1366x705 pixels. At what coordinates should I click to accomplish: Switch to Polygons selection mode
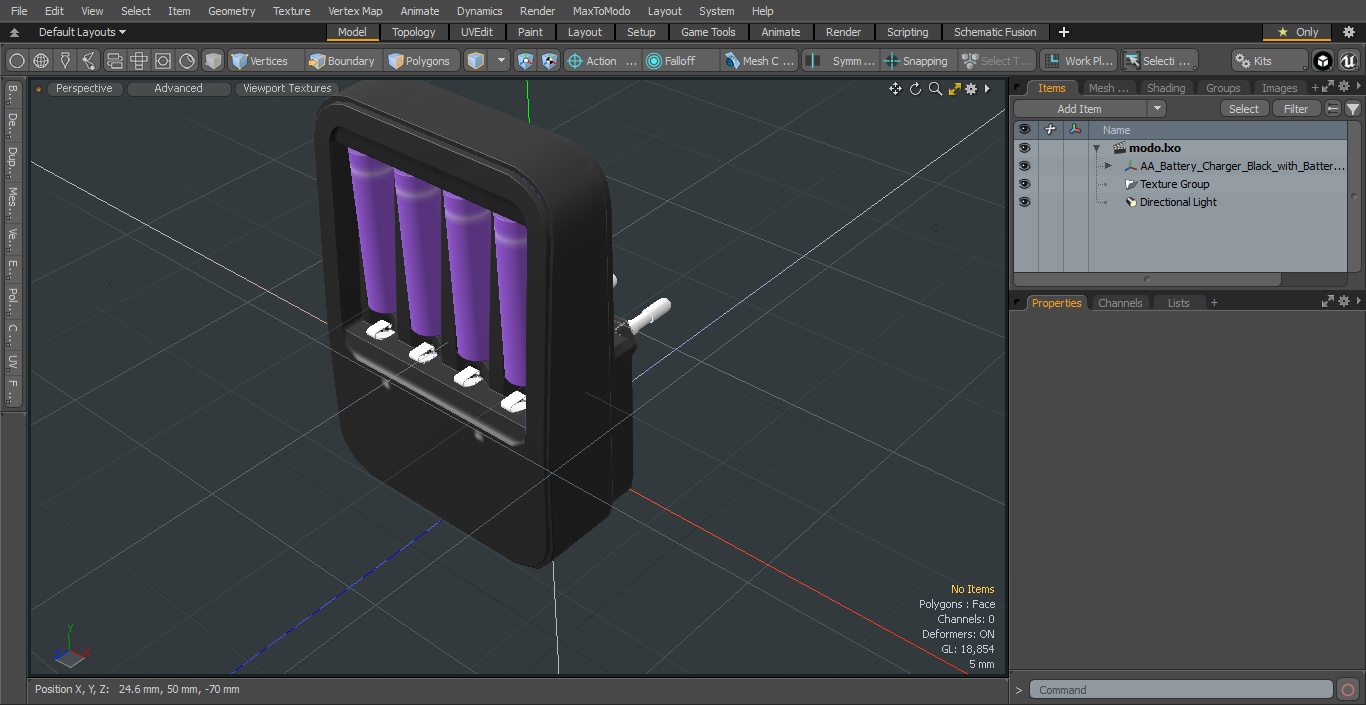420,61
